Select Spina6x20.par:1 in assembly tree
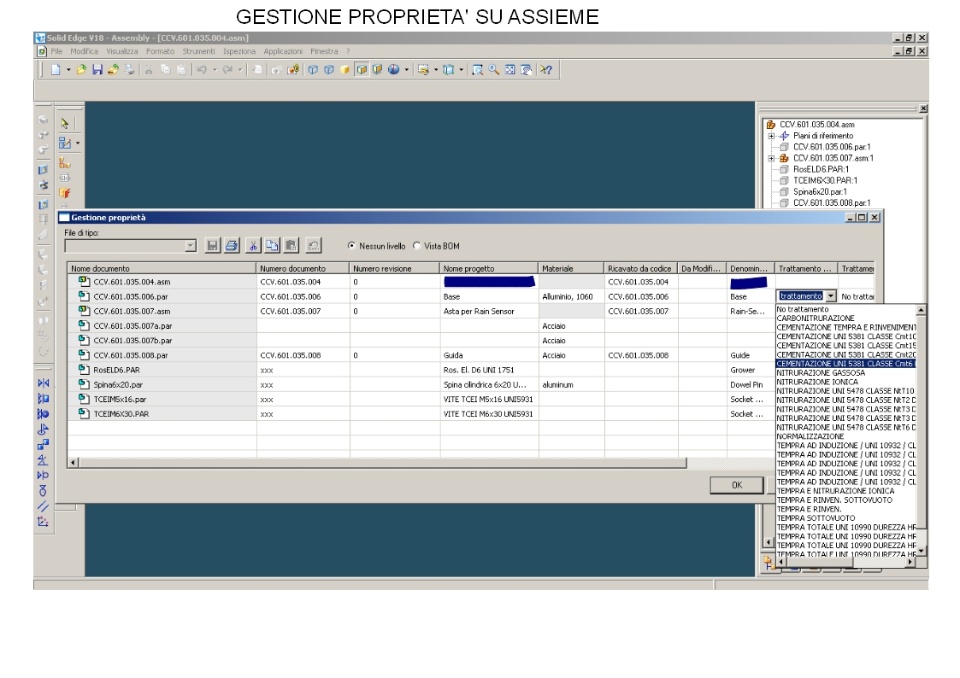The image size is (960, 678). 820,192
